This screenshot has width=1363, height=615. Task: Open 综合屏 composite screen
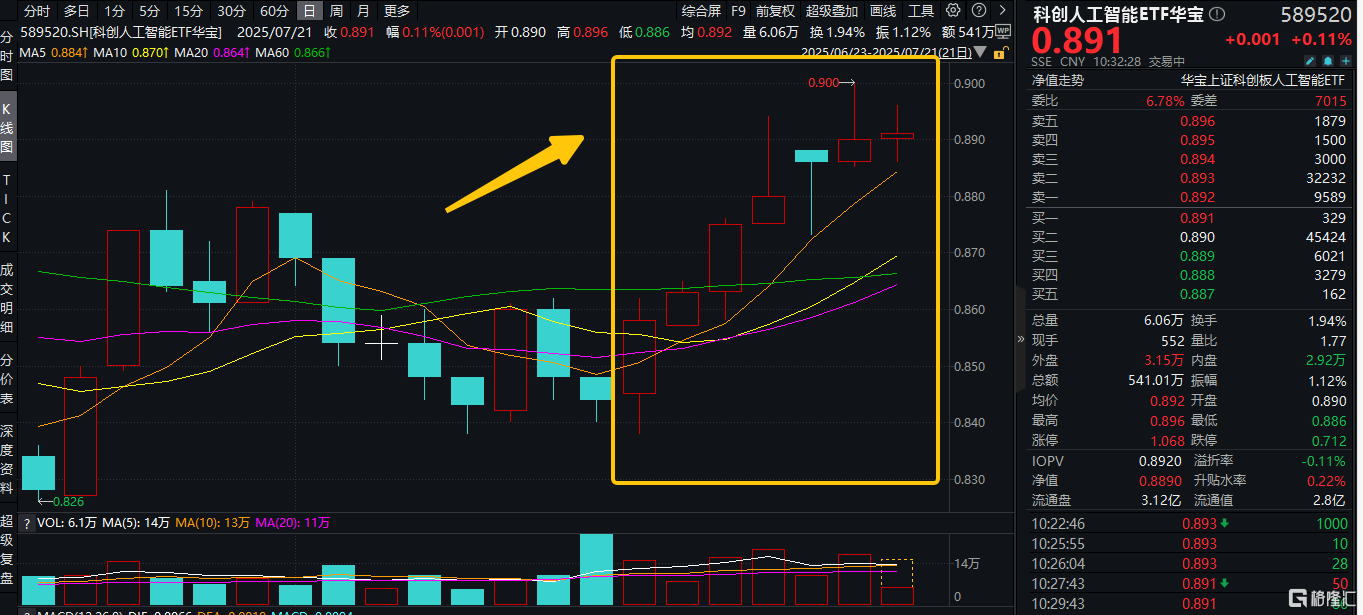coord(701,11)
